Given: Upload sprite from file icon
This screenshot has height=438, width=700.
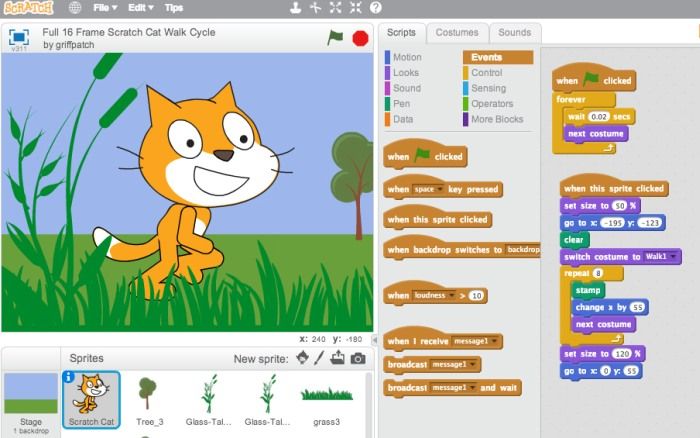Looking at the screenshot, I should [338, 358].
